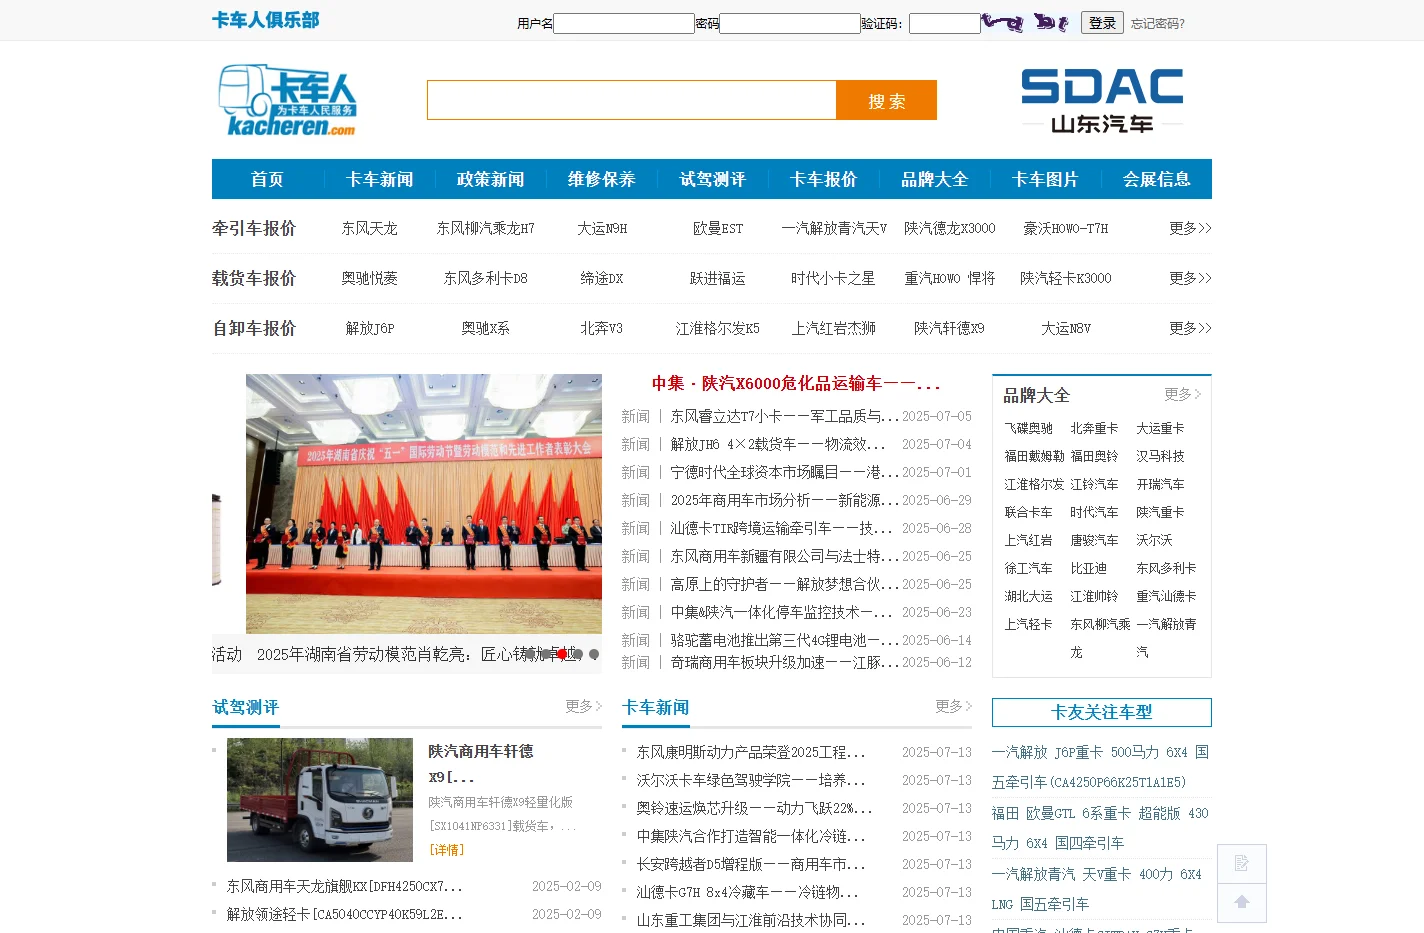Open 维修保养 navigation item
The height and width of the screenshot is (933, 1424).
coord(601,179)
